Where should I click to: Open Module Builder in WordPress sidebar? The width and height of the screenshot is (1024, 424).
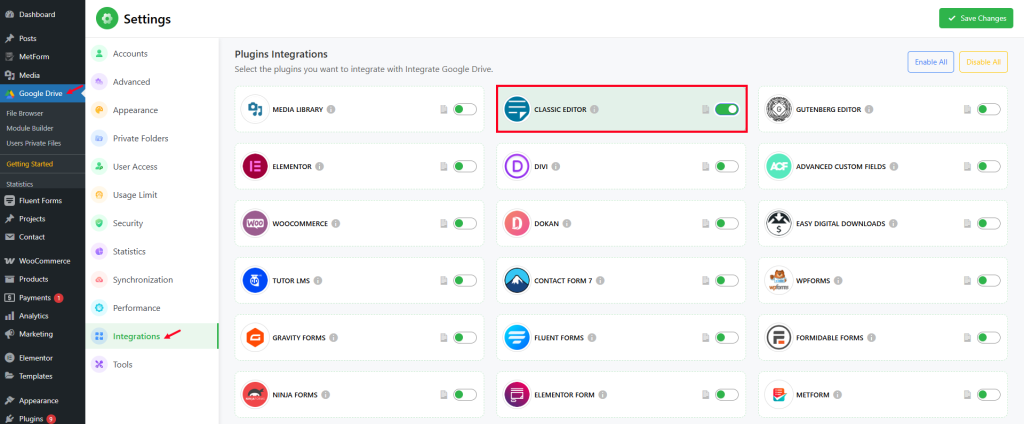tap(30, 128)
